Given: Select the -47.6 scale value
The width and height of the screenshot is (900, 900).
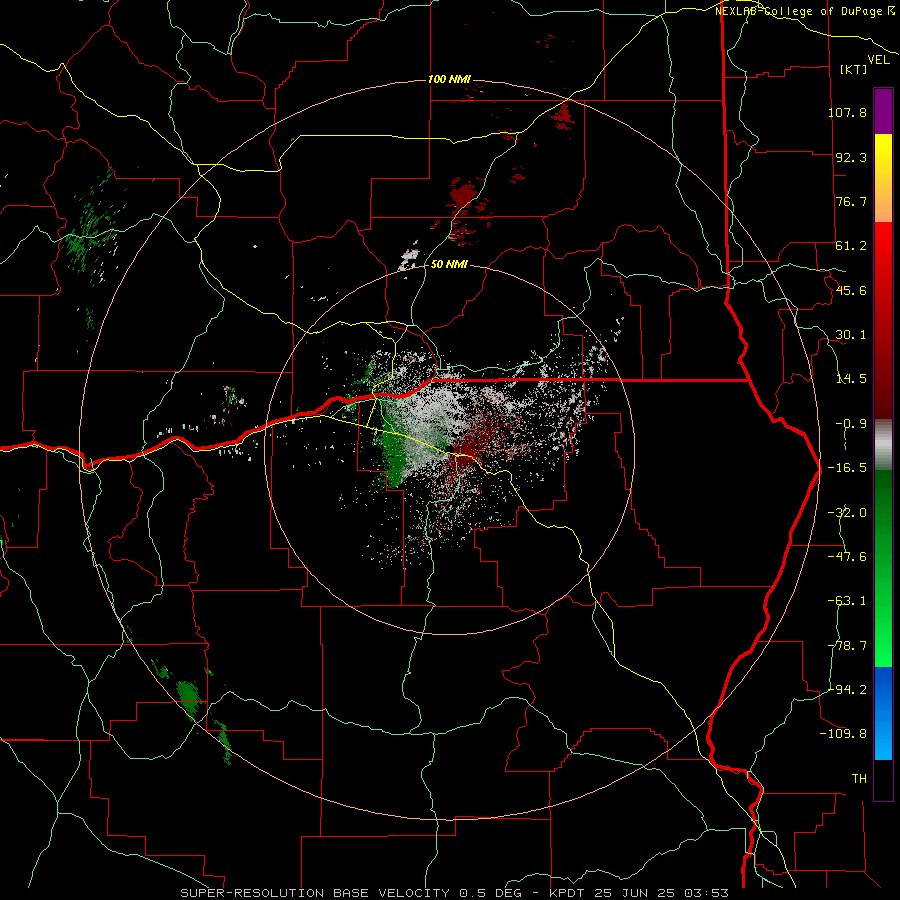Looking at the screenshot, I should point(847,557).
